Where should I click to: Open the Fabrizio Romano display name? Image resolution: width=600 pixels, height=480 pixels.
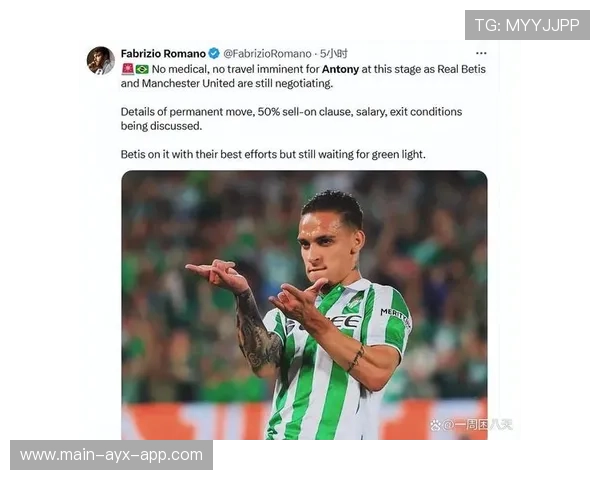click(x=163, y=54)
